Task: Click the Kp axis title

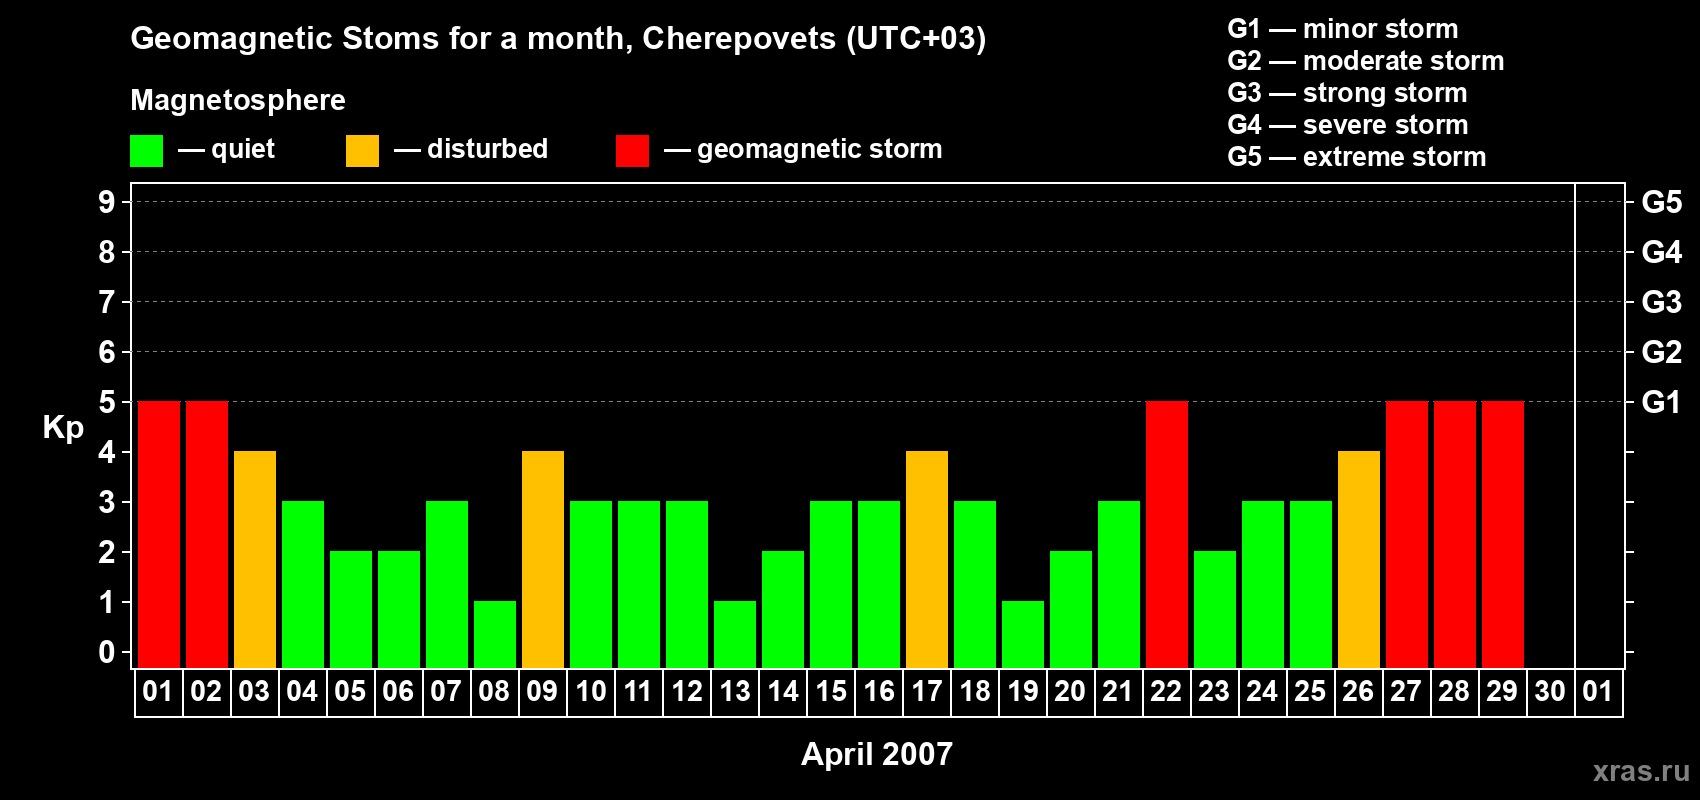Action: coord(63,427)
